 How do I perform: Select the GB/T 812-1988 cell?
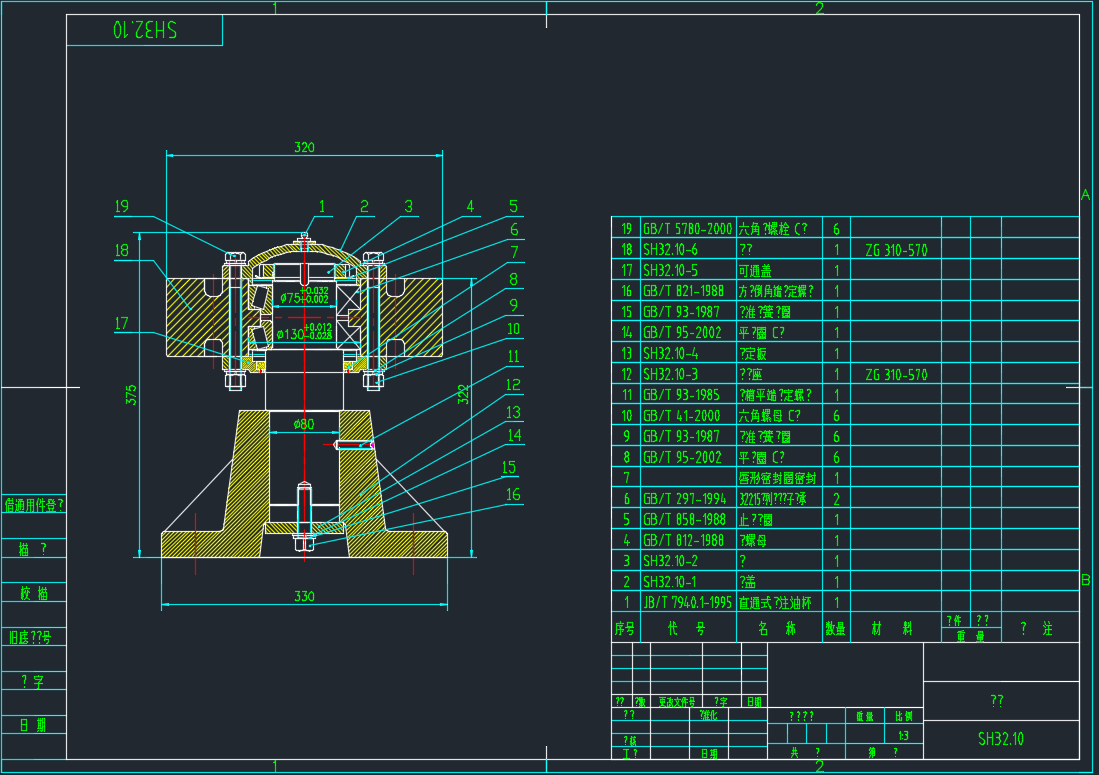coord(683,540)
